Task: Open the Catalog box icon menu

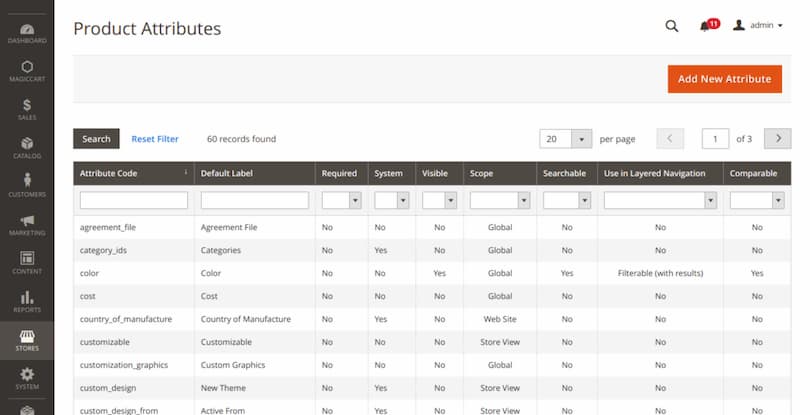Action: 27,148
